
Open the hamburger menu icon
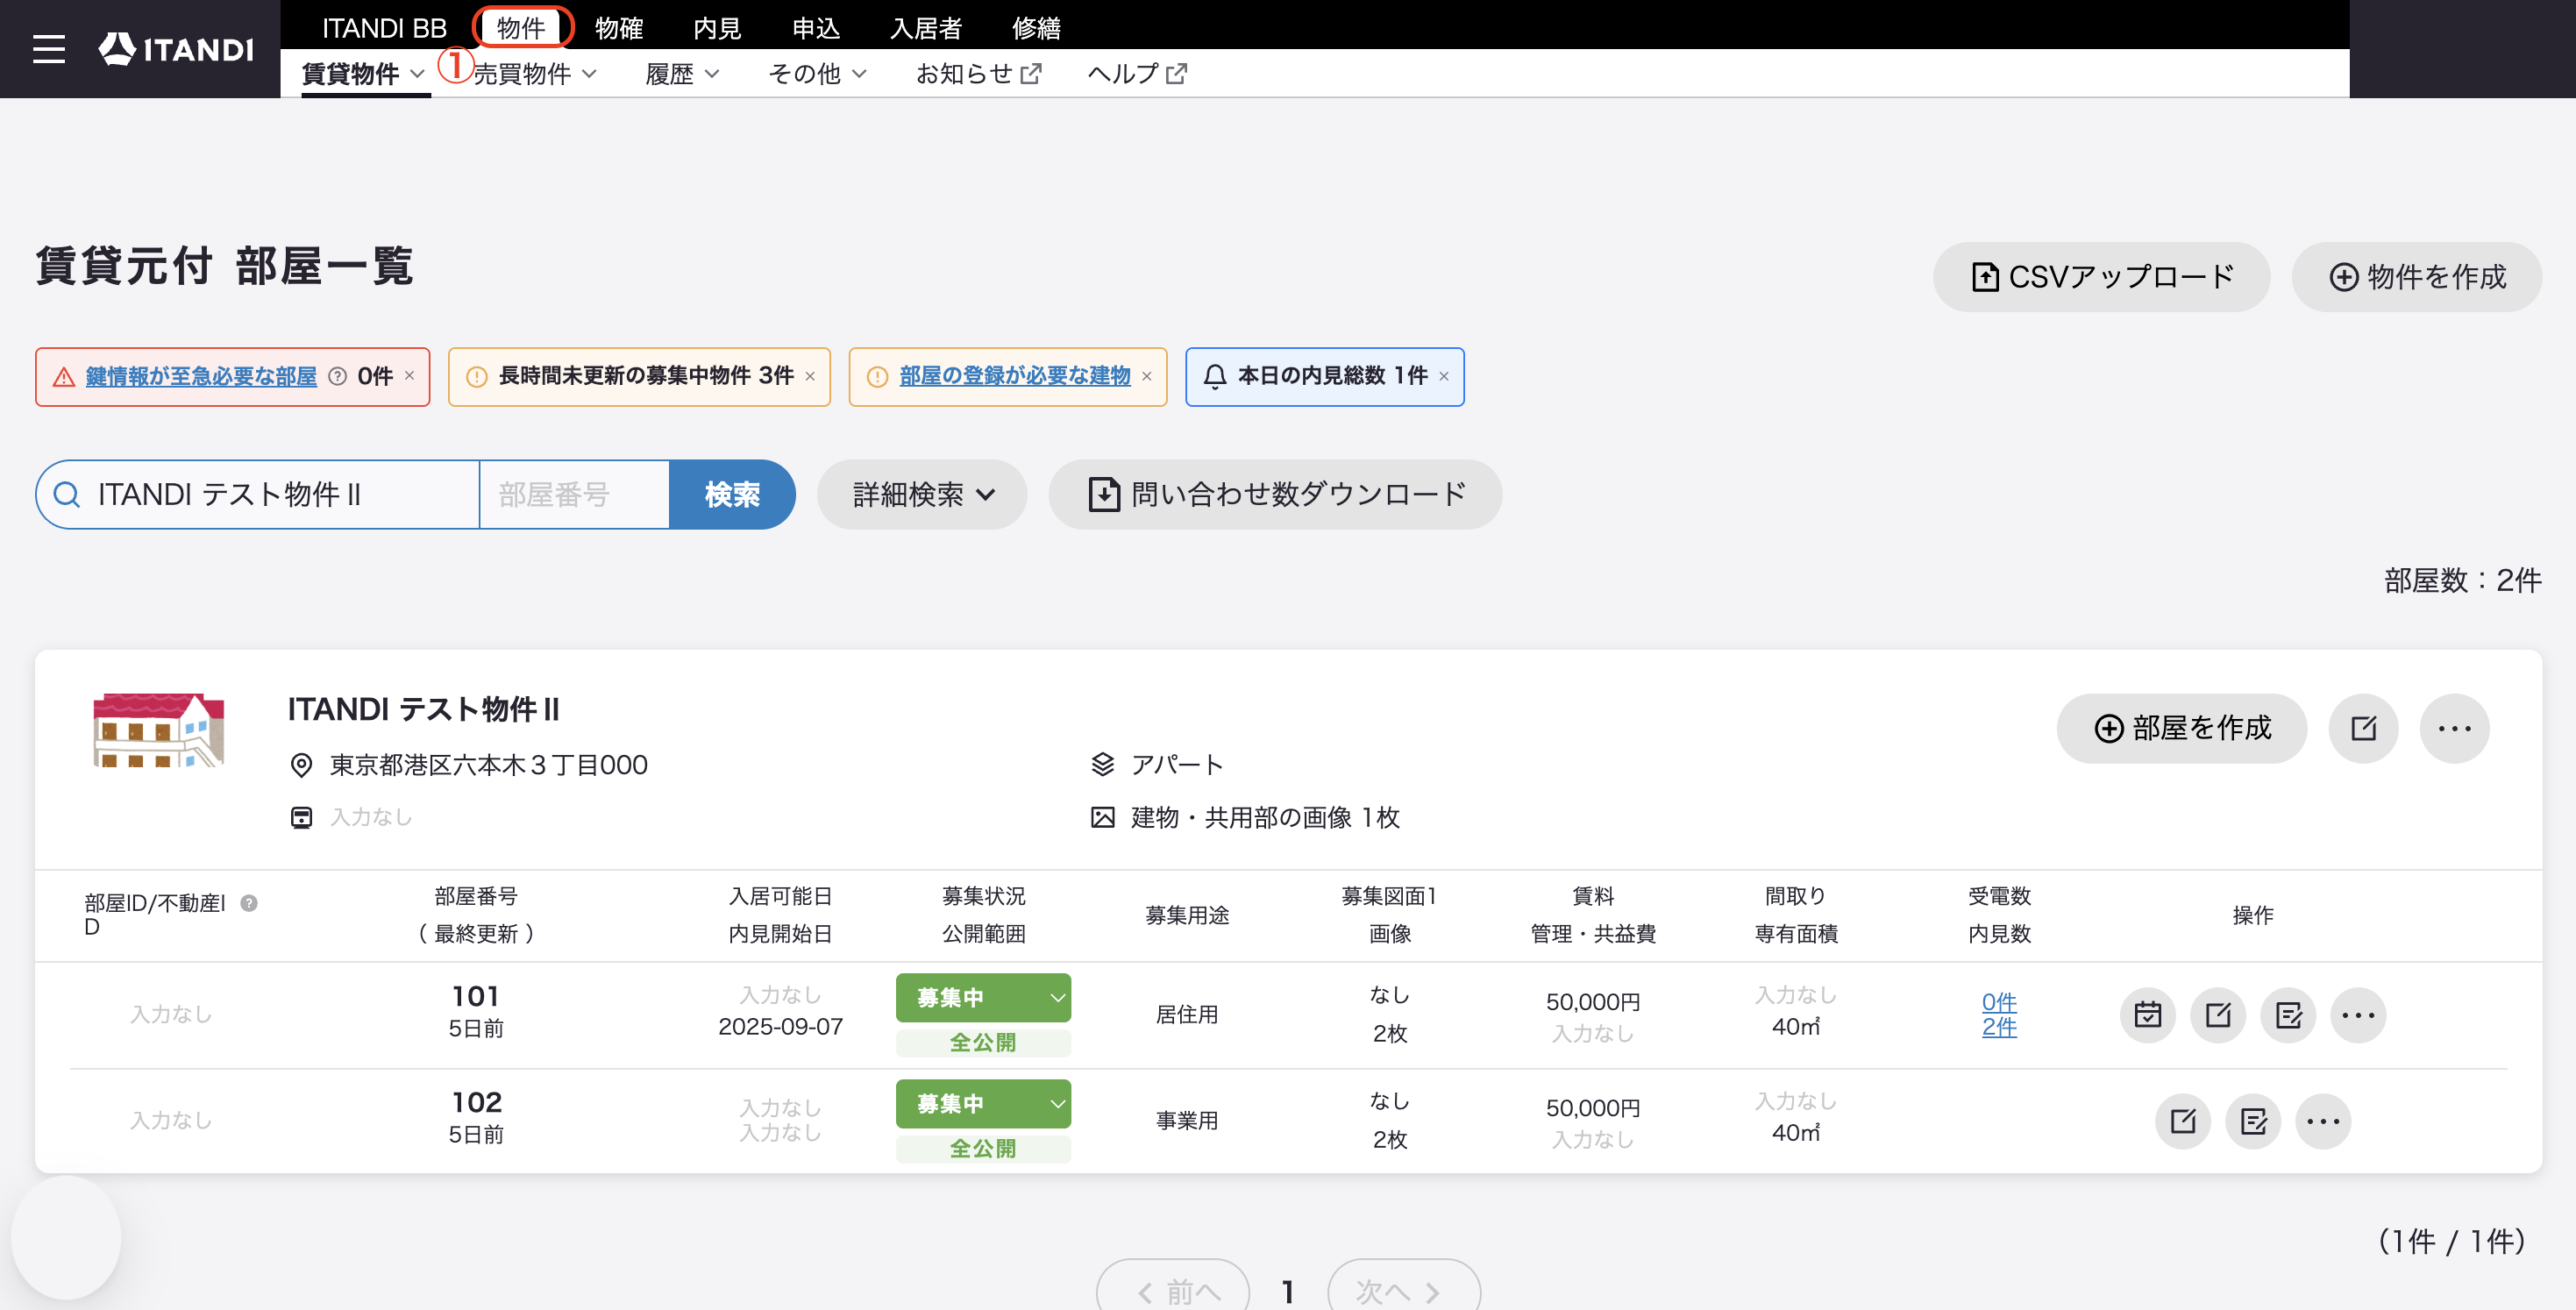pos(48,49)
